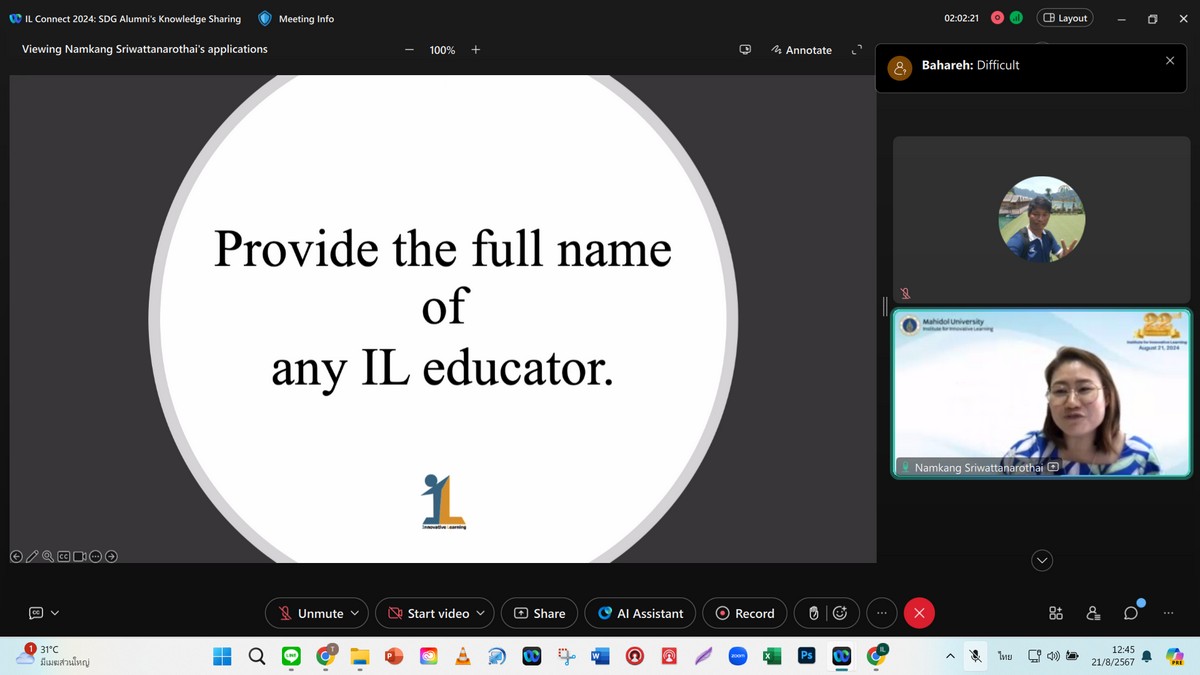Viewport: 1200px width, 675px height.
Task: Click the red recording indicator icon
Action: coord(997,18)
